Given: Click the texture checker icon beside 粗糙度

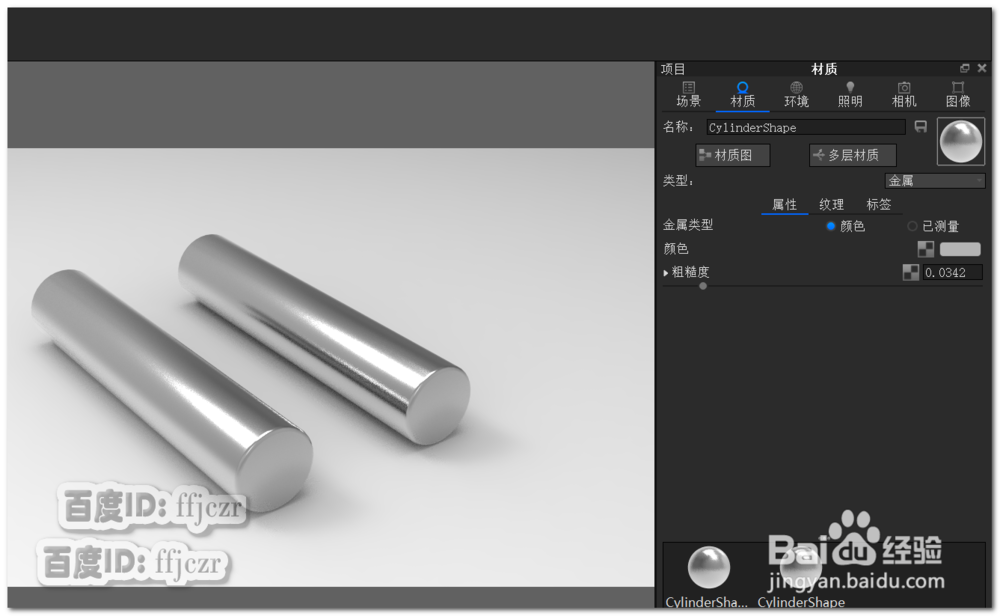Looking at the screenshot, I should tap(911, 273).
